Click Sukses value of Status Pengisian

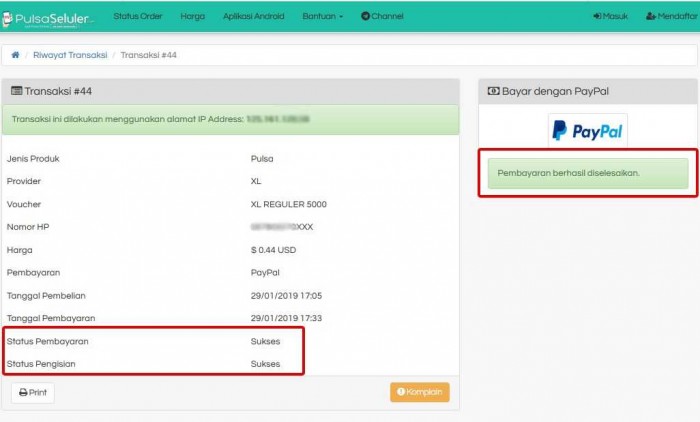tap(265, 364)
